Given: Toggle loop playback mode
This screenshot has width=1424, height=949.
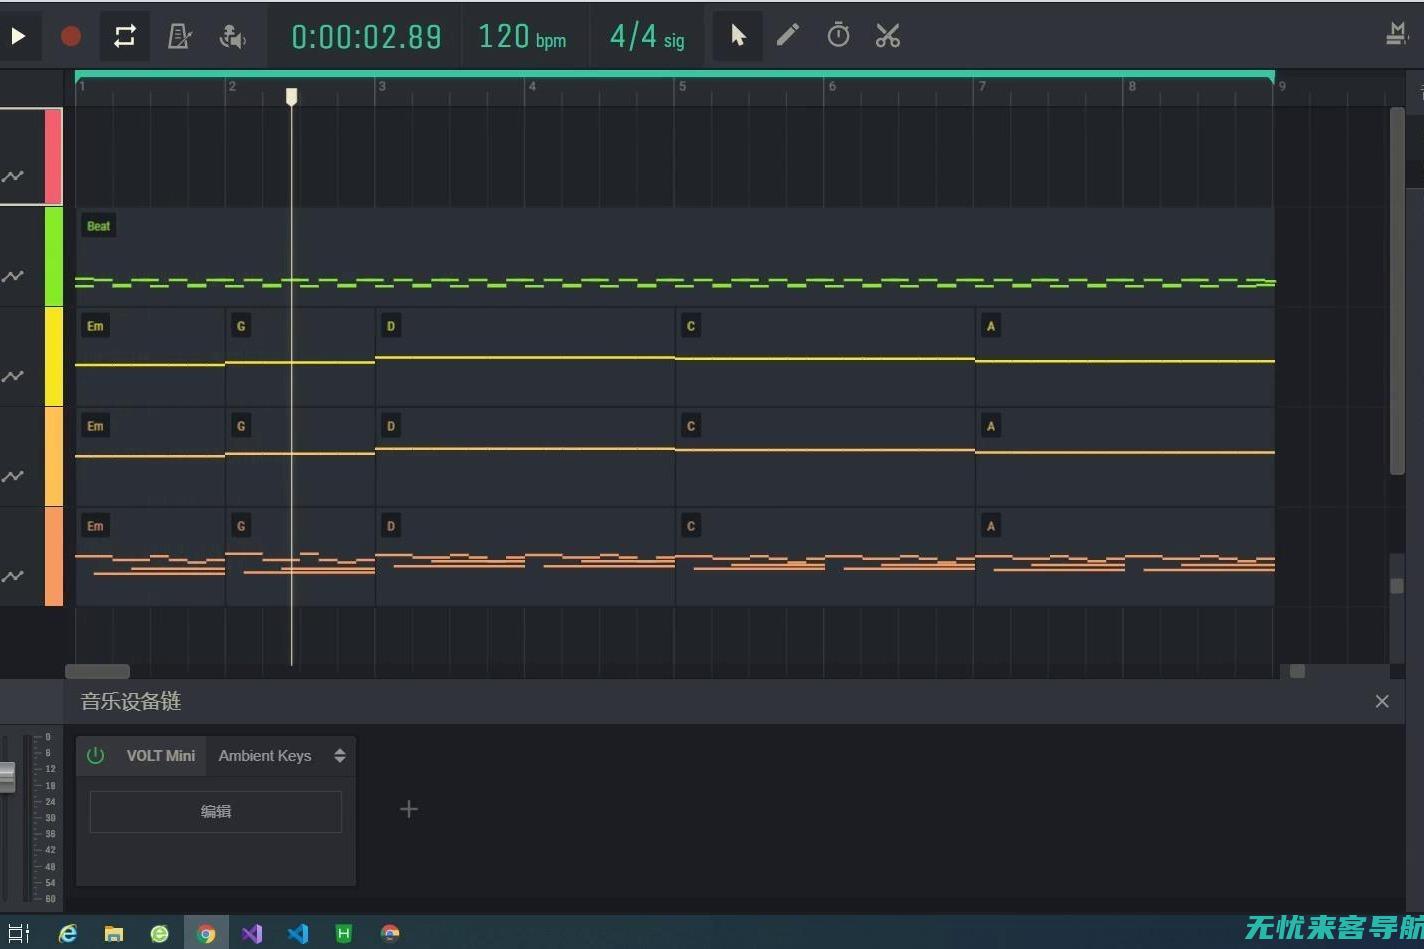Looking at the screenshot, I should tap(125, 36).
